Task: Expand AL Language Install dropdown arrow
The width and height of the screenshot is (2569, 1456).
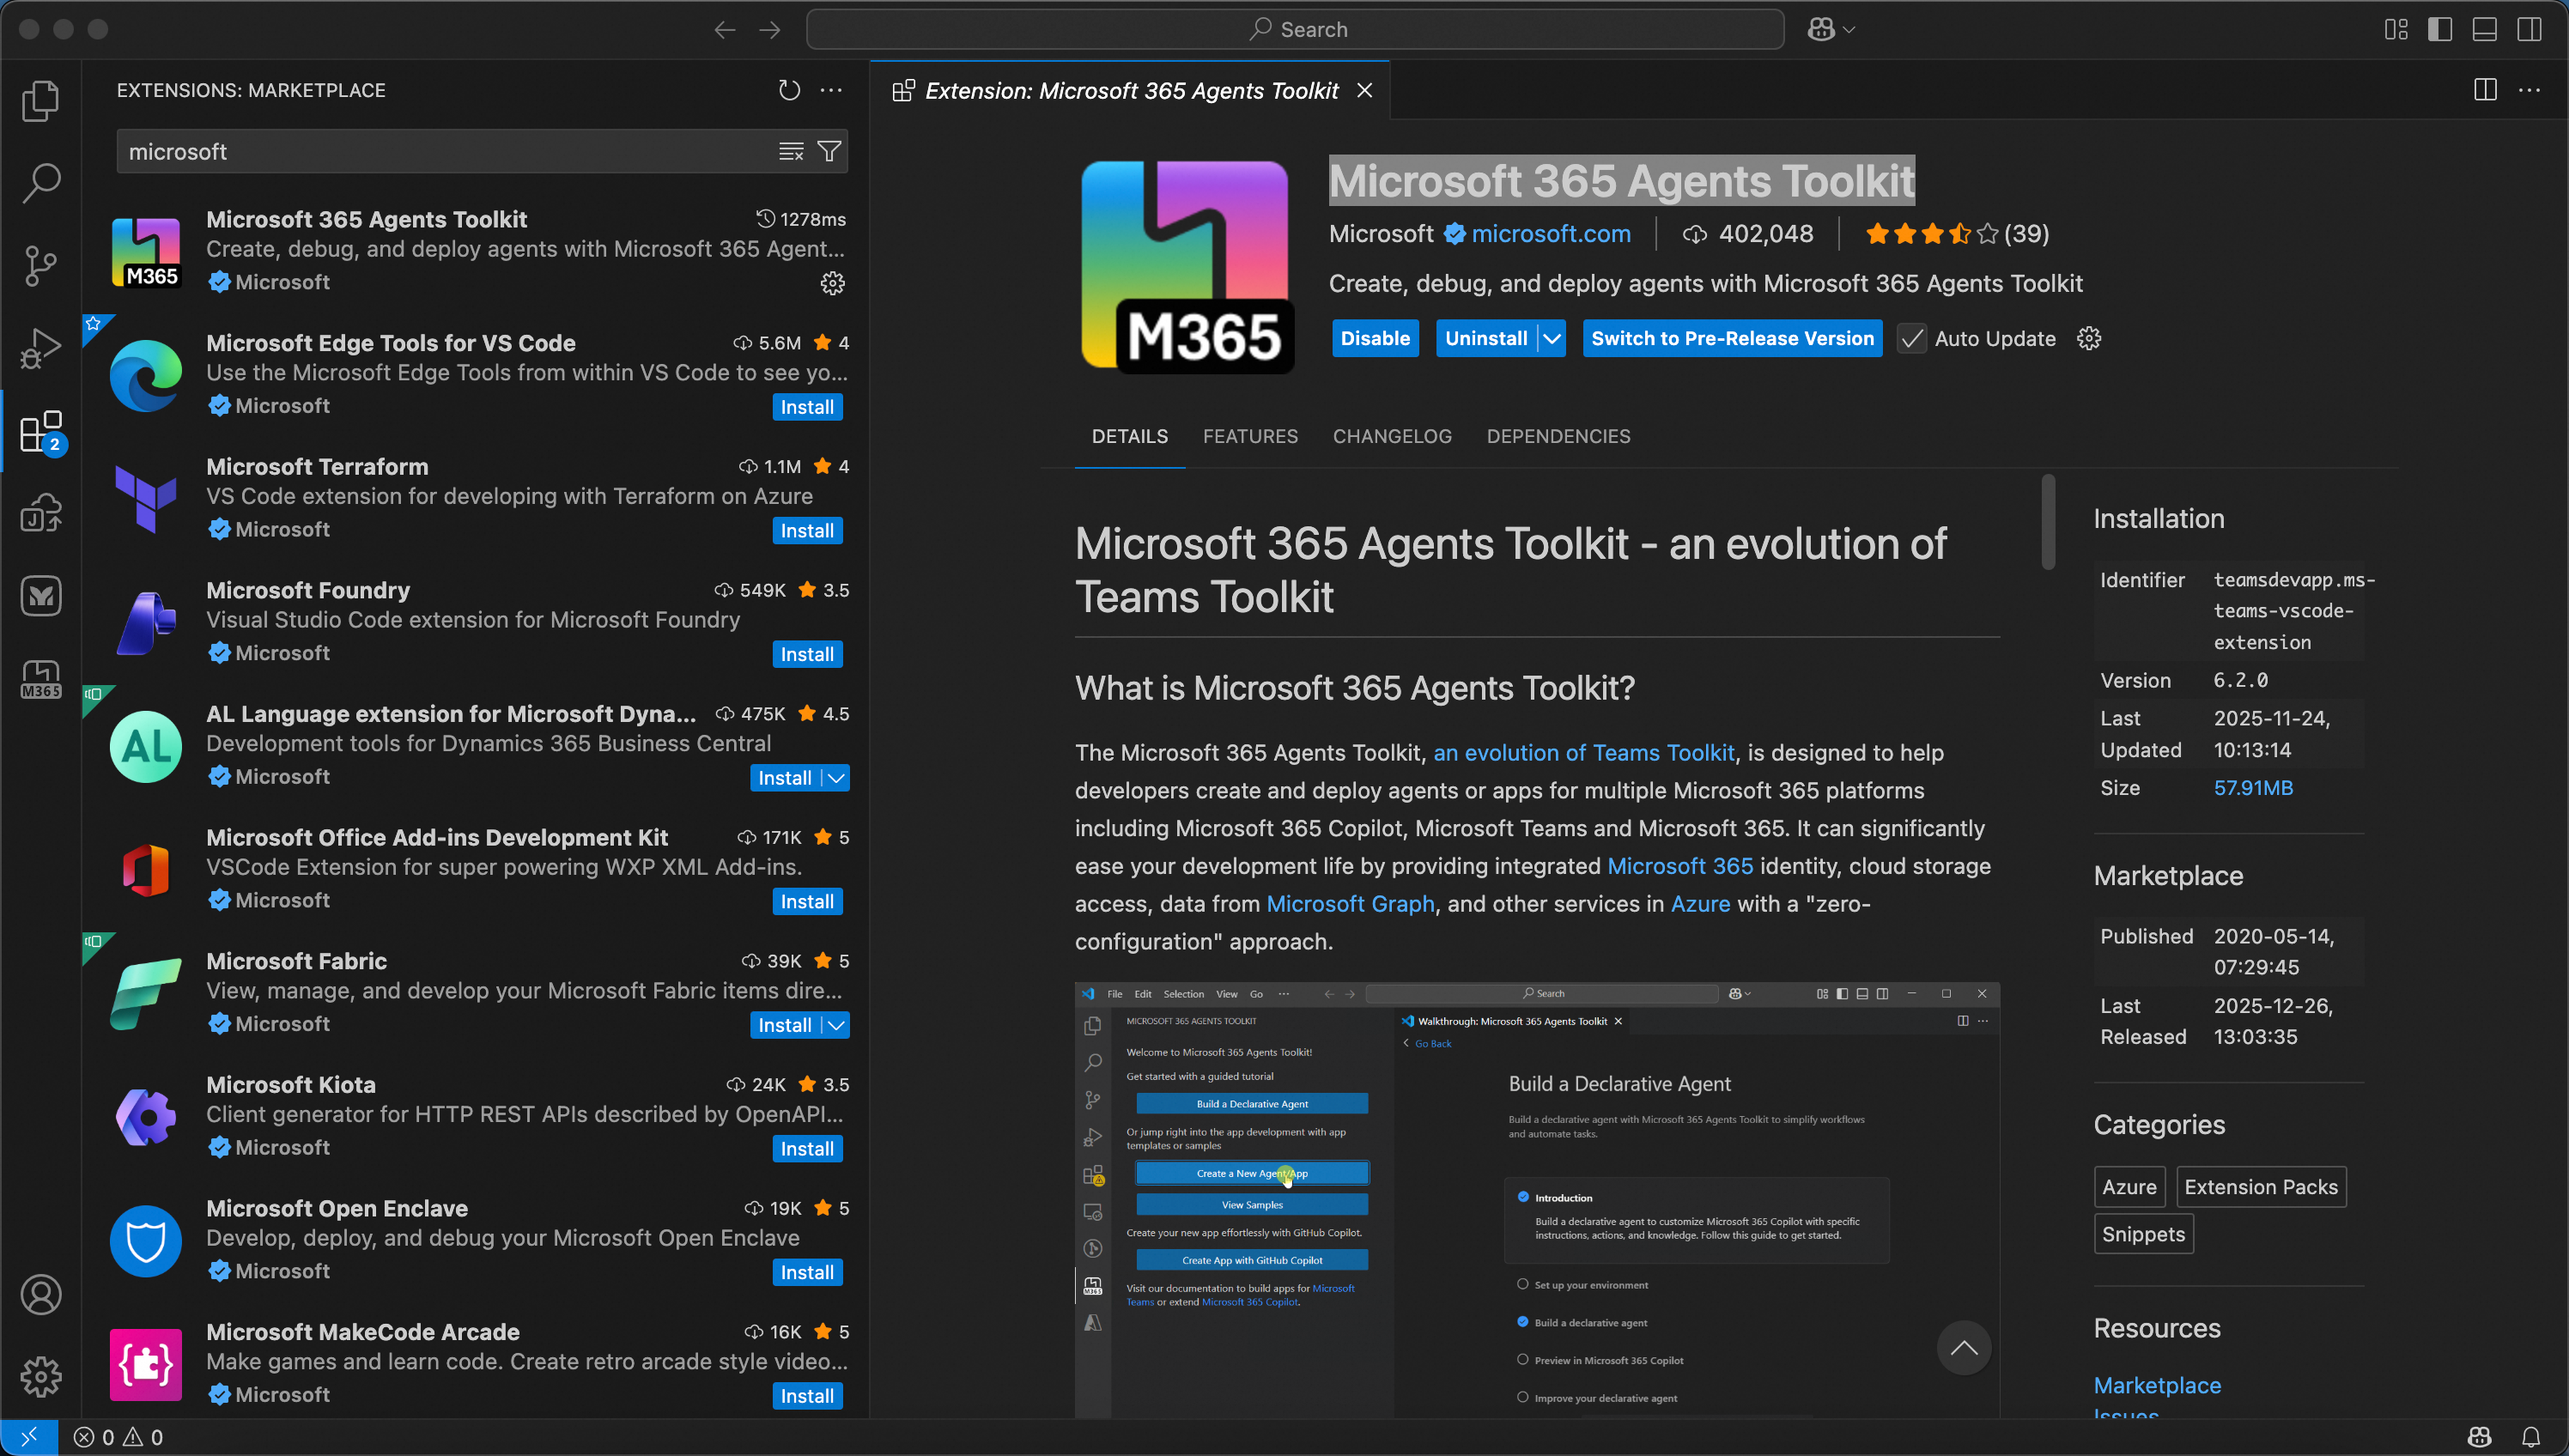Action: click(837, 778)
